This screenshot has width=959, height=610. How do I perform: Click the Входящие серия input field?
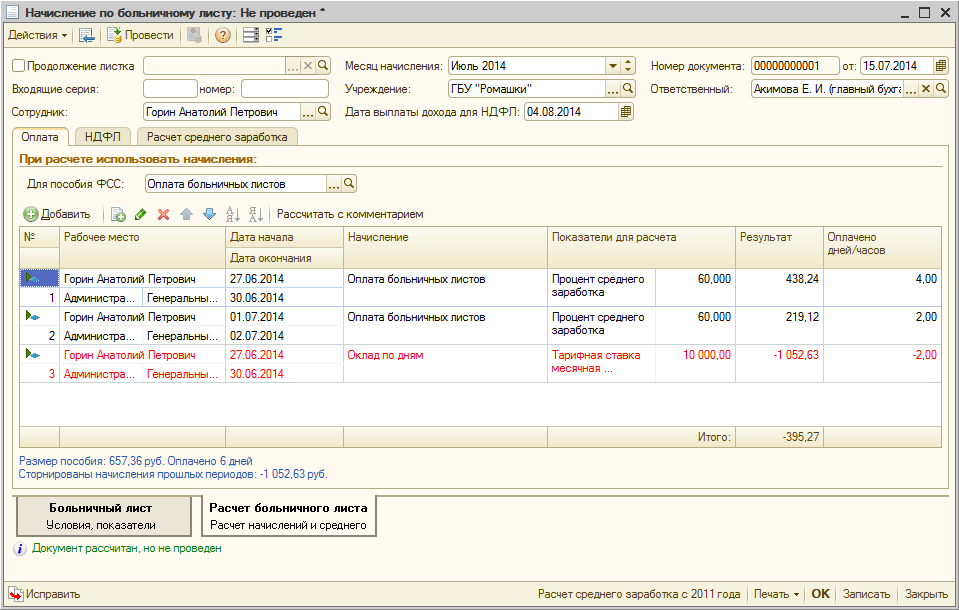[x=170, y=89]
